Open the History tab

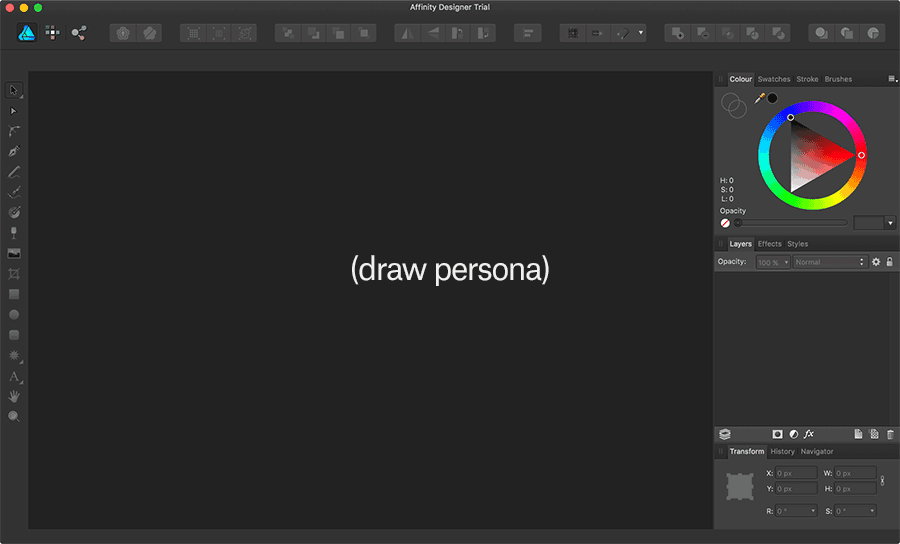pos(782,452)
